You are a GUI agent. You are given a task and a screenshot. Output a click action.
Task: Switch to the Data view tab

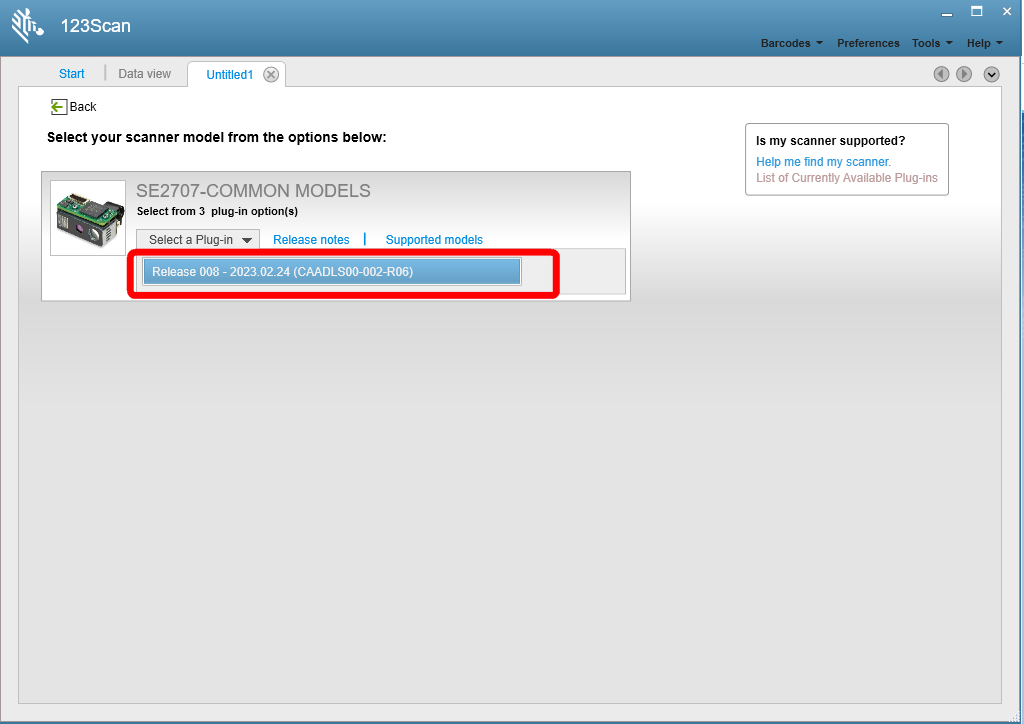click(x=144, y=74)
